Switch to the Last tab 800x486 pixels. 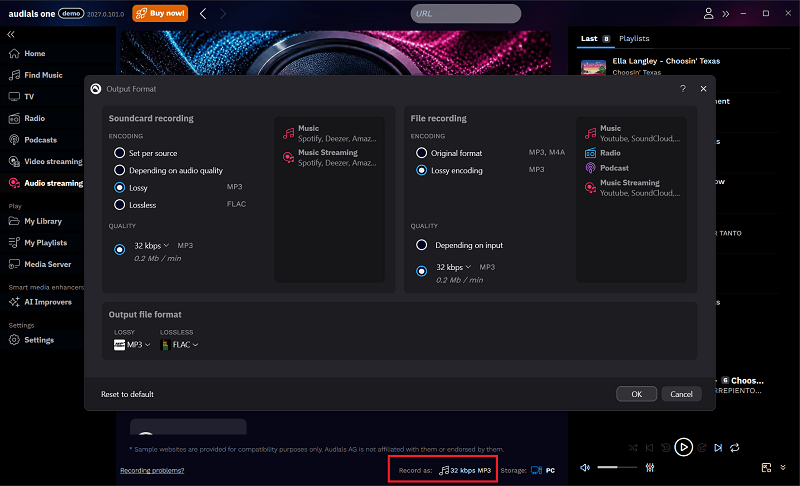tap(595, 39)
